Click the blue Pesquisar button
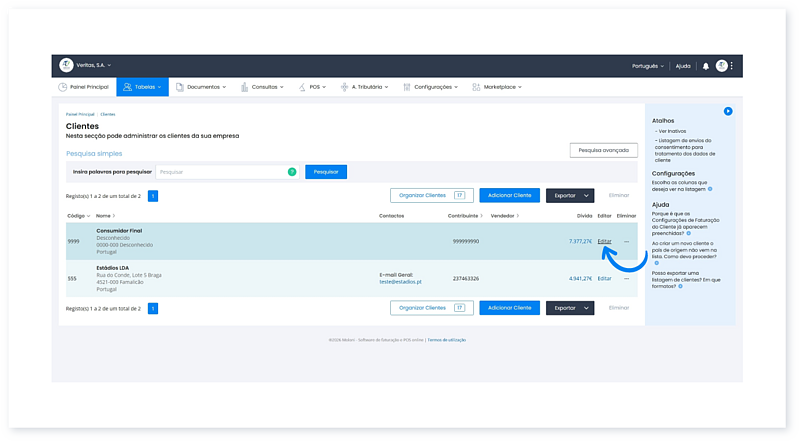Viewport: 800px width, 442px height. 326,172
